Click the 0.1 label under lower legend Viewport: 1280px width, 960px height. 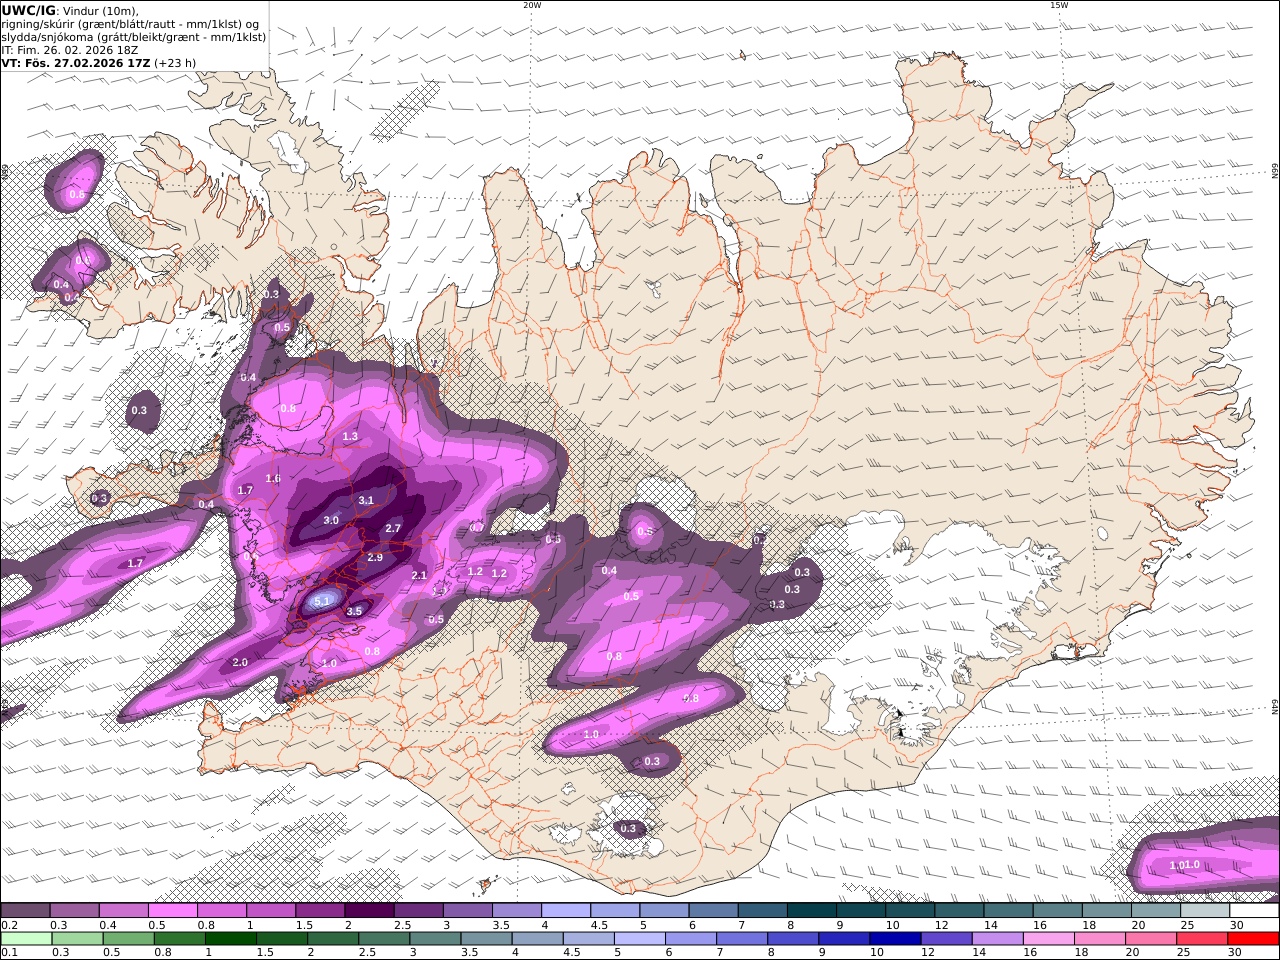[9, 953]
